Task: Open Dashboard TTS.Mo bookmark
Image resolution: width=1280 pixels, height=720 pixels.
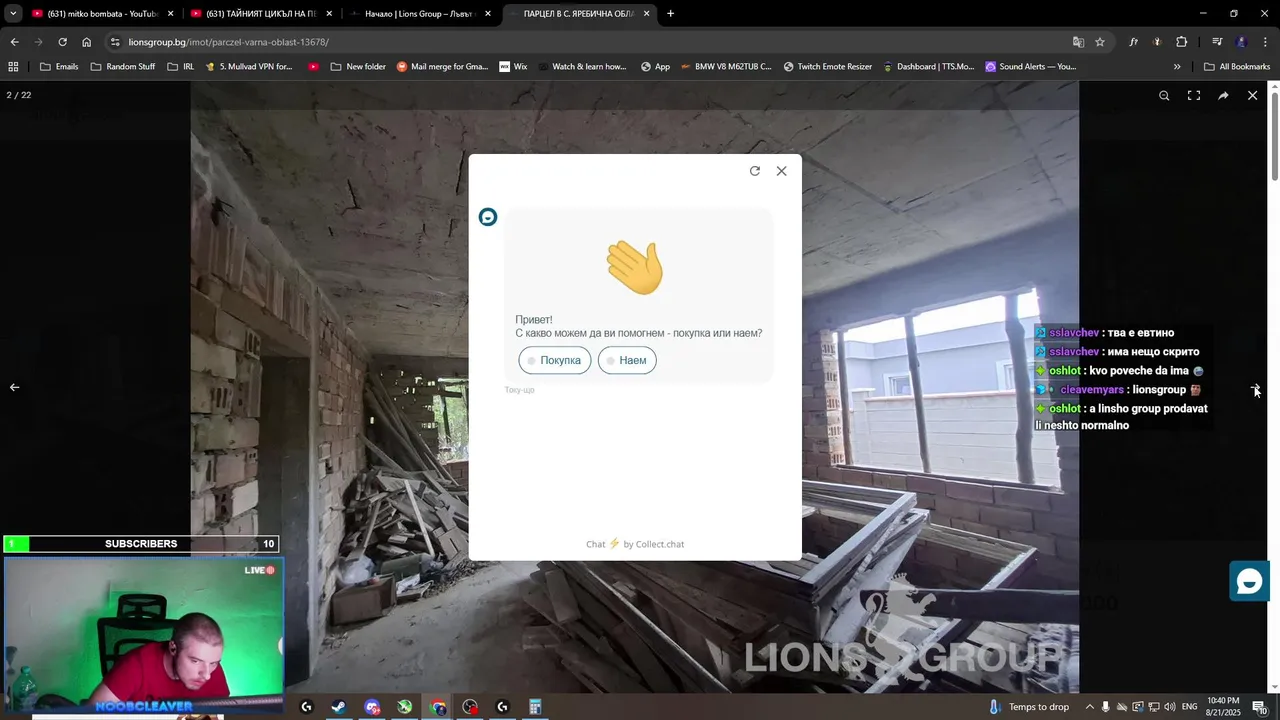Action: click(928, 67)
